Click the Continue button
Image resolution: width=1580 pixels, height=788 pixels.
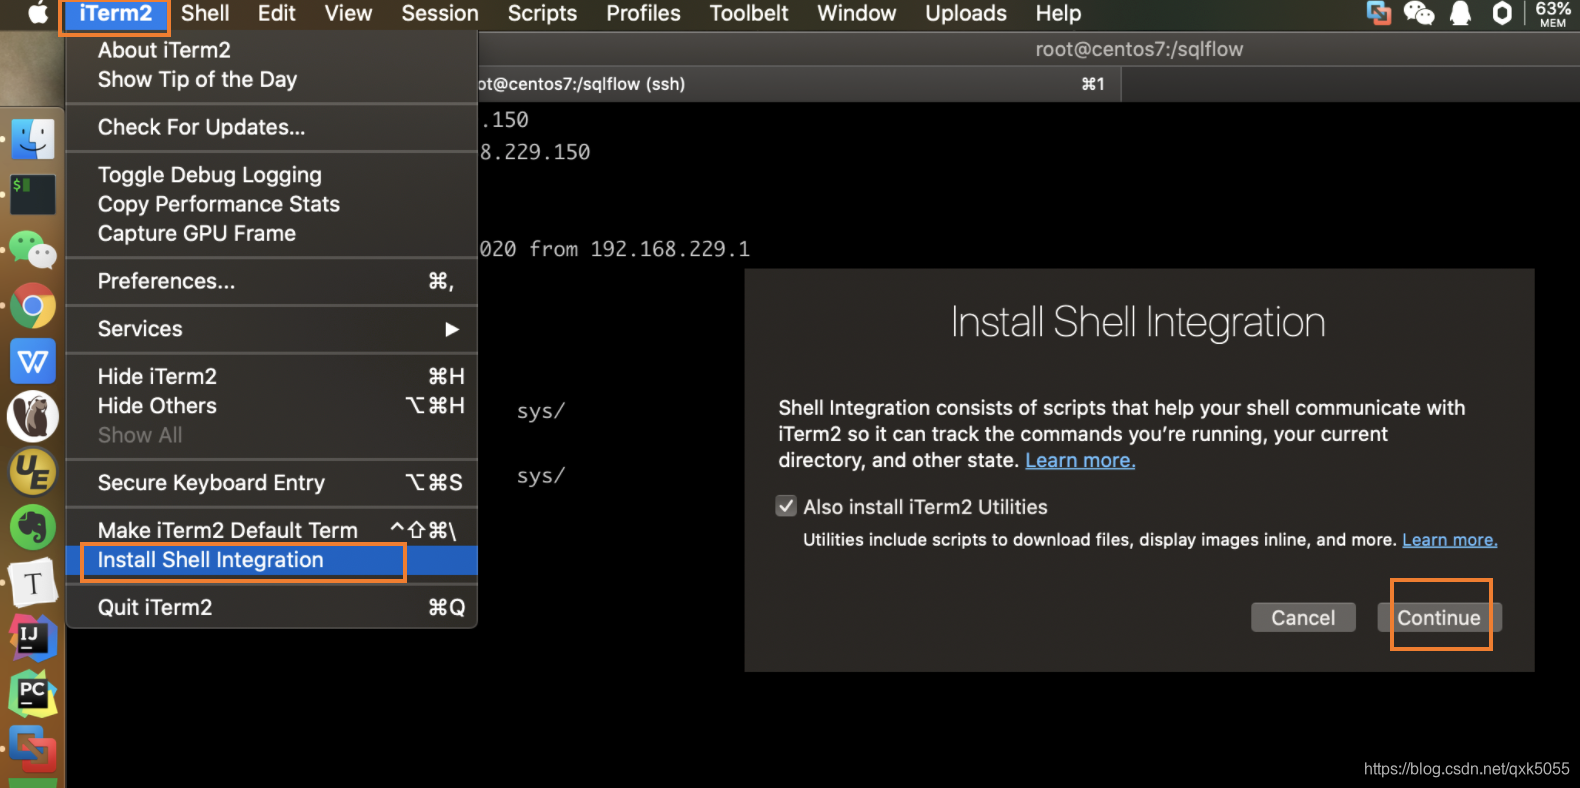pyautogui.click(x=1439, y=617)
